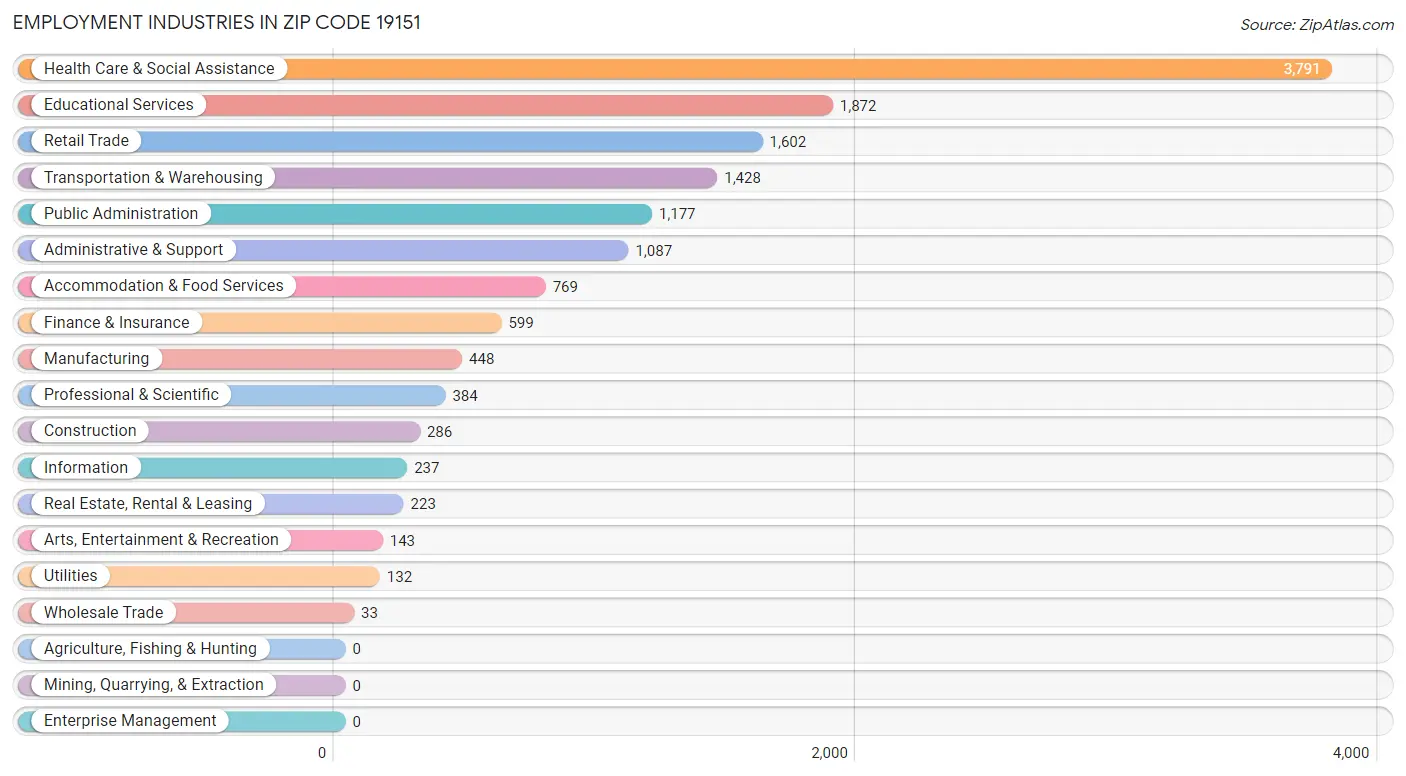Click the 4,000 axis tick label
The width and height of the screenshot is (1406, 776).
(x=1351, y=753)
